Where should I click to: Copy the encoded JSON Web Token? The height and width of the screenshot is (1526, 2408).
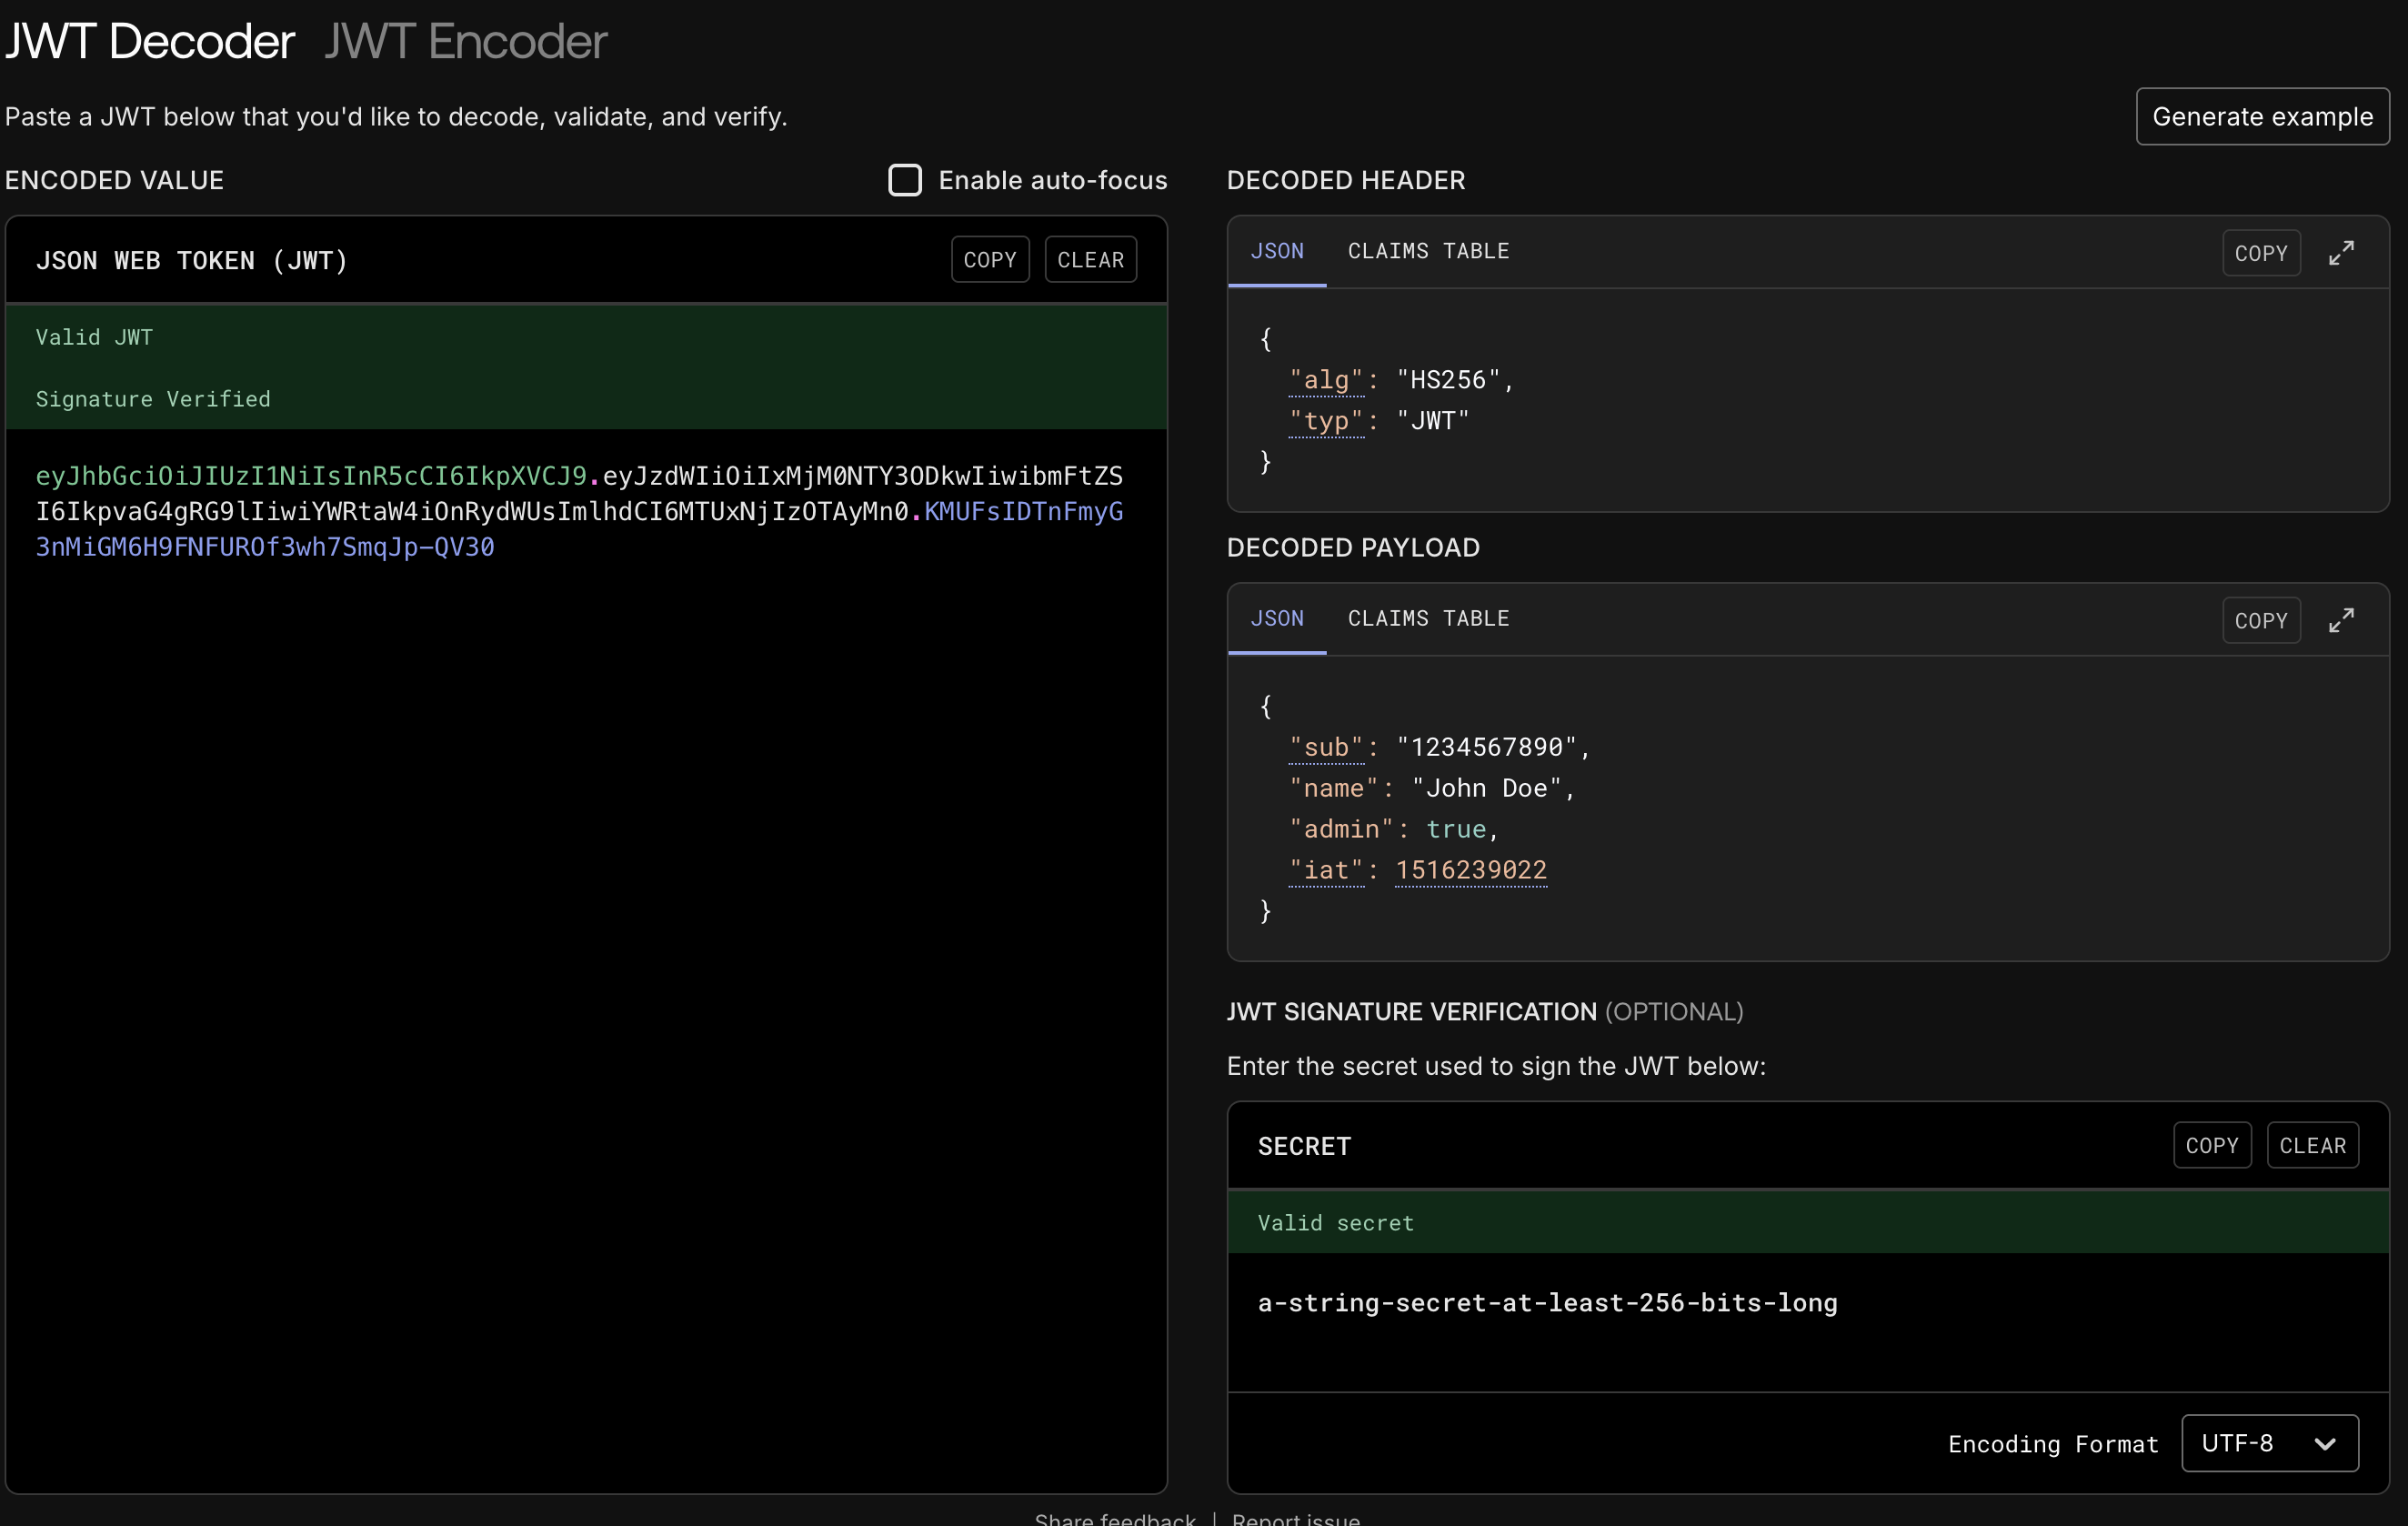point(989,260)
